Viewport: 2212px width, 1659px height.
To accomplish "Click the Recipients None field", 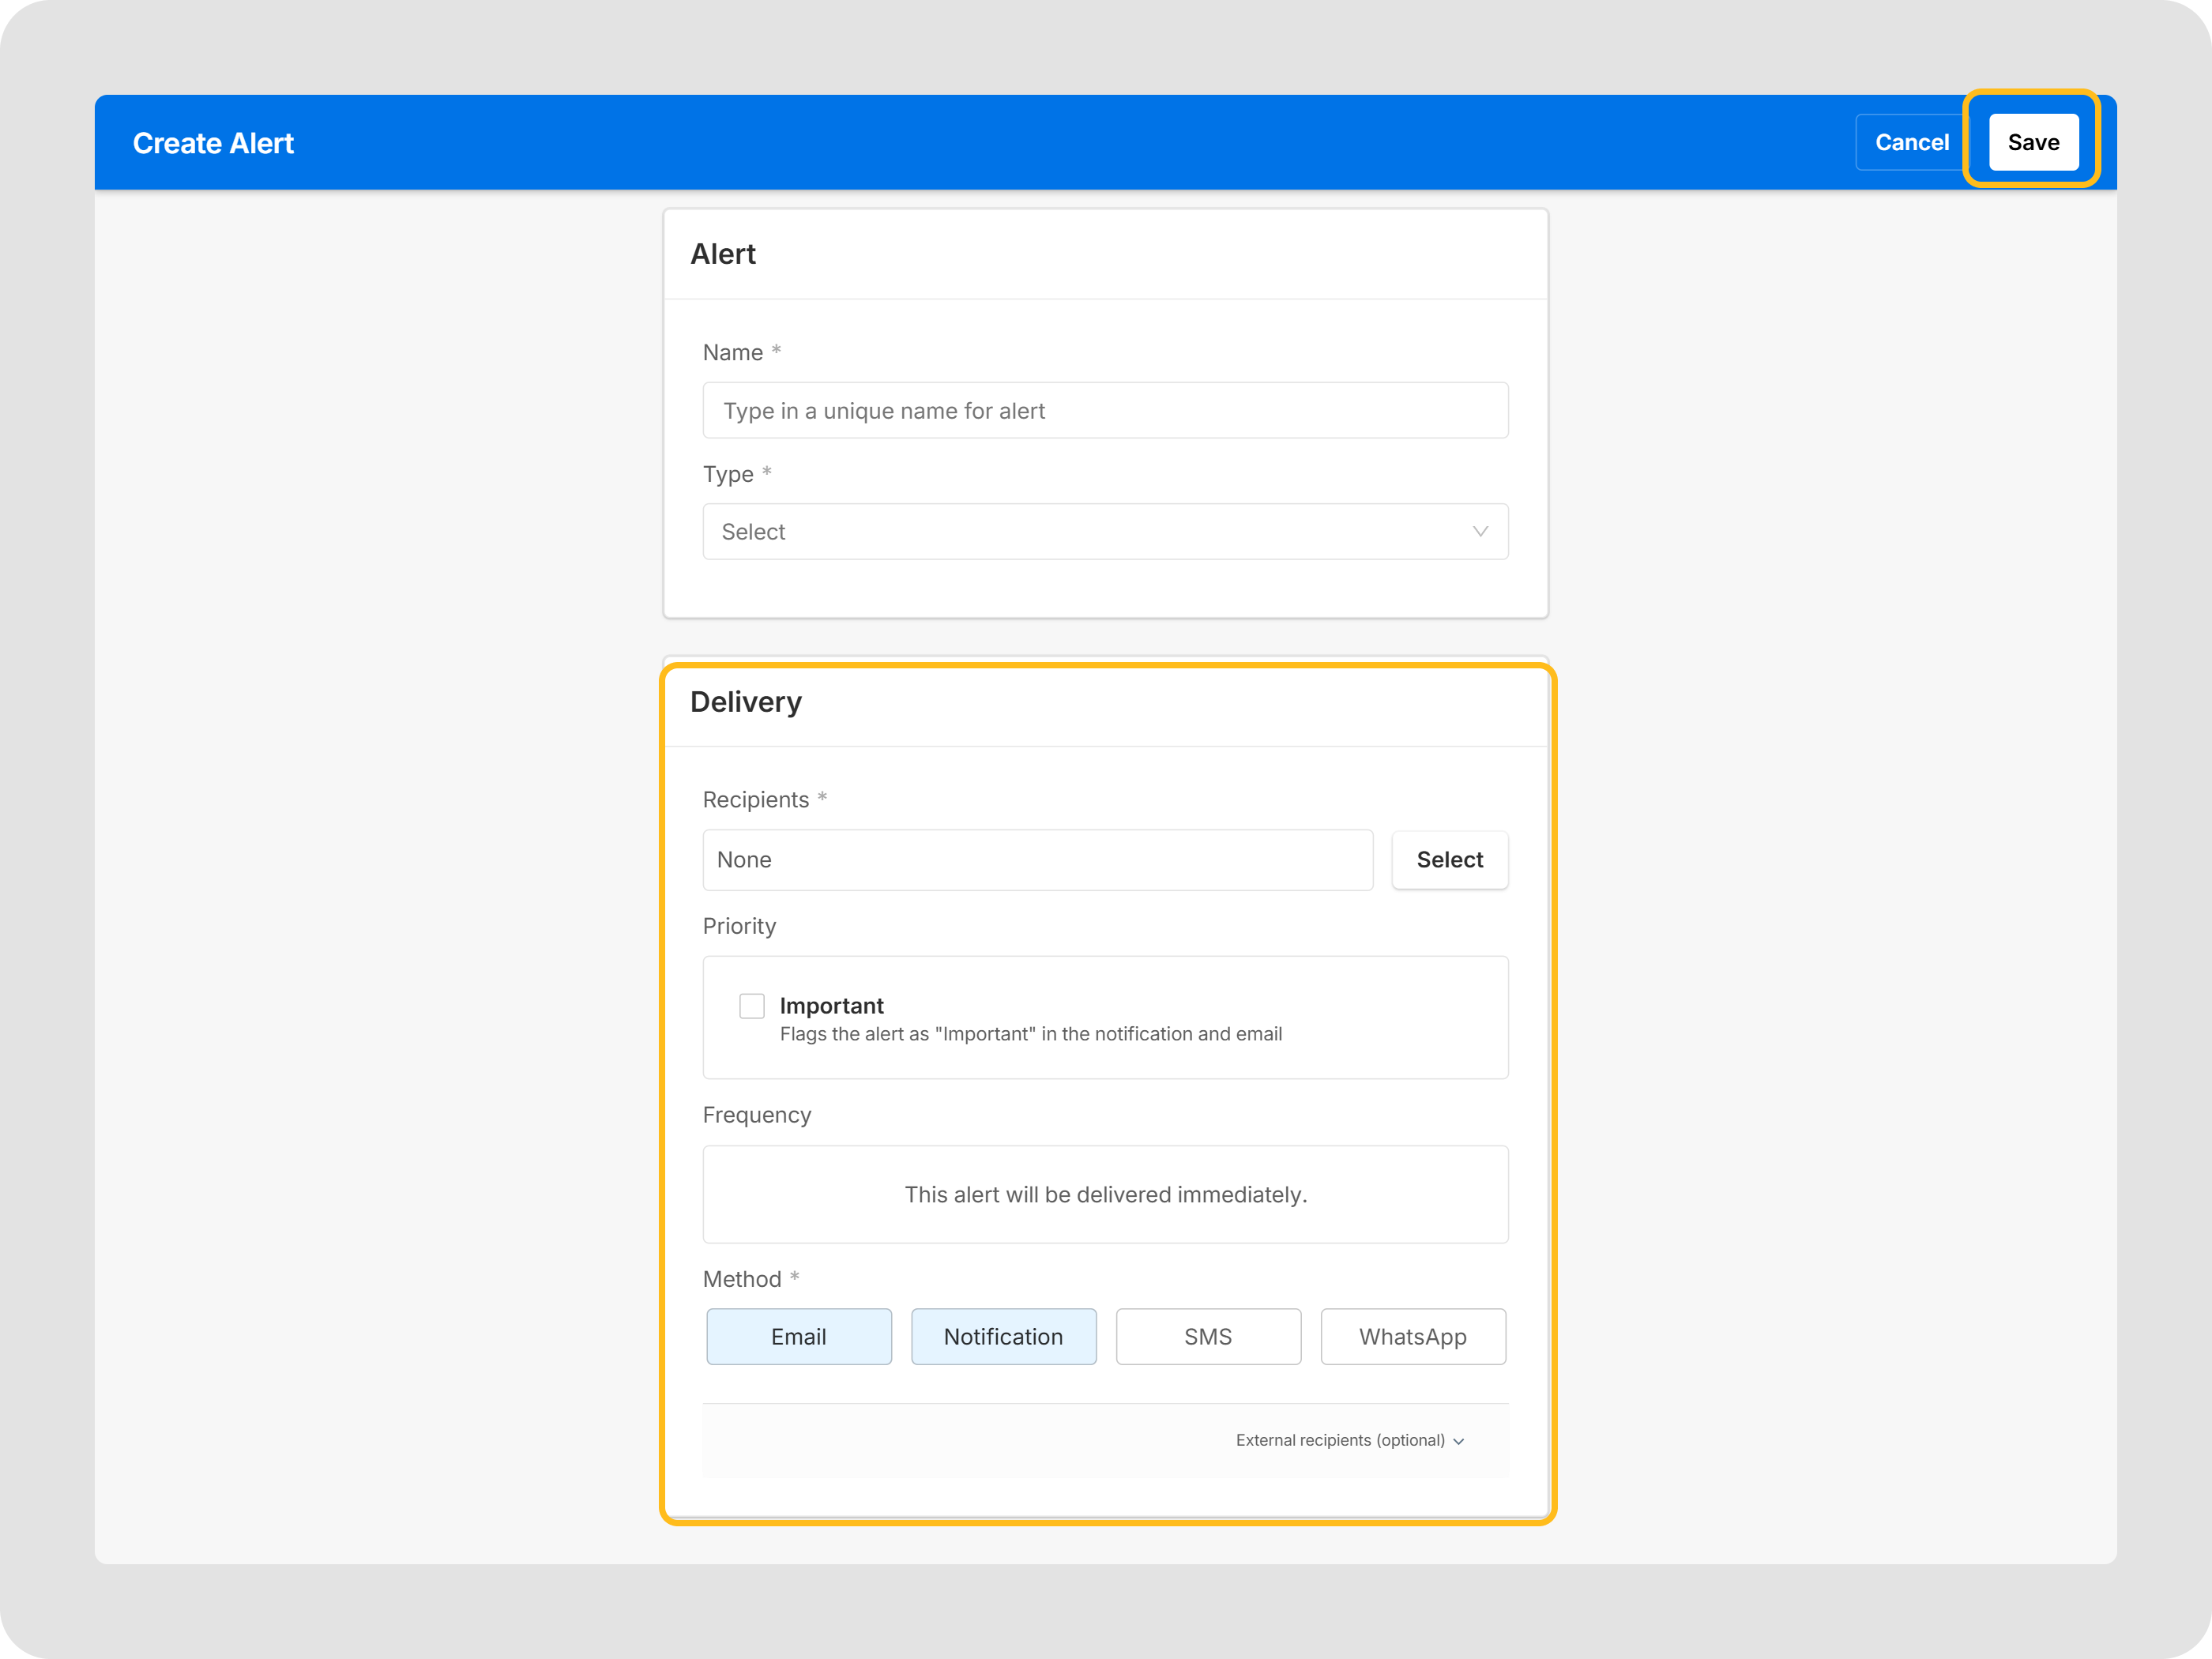I will click(1037, 859).
